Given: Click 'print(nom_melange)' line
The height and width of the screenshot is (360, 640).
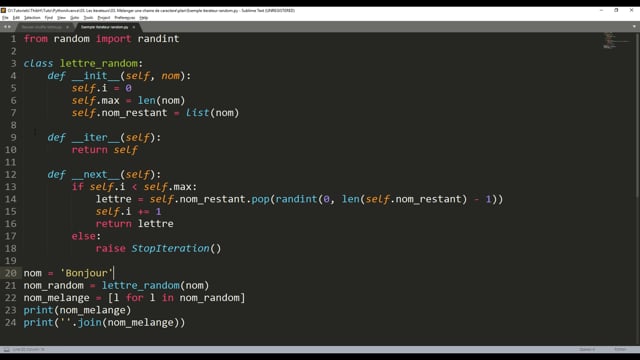Looking at the screenshot, I should tap(77, 310).
